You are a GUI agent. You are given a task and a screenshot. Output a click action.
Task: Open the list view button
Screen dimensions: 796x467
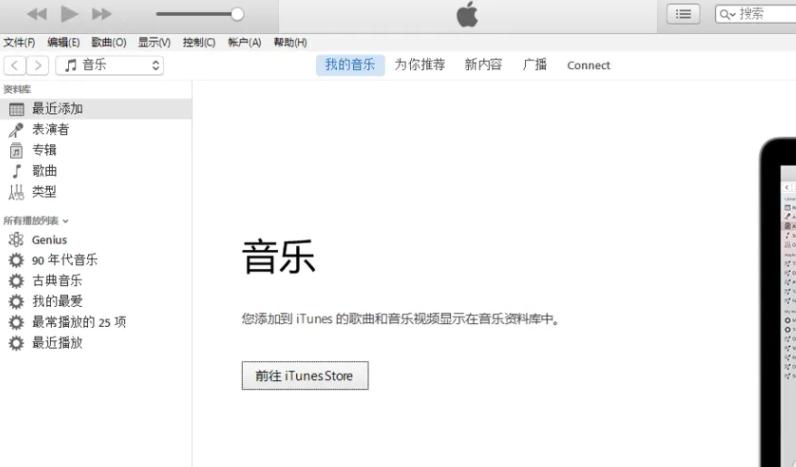point(683,14)
